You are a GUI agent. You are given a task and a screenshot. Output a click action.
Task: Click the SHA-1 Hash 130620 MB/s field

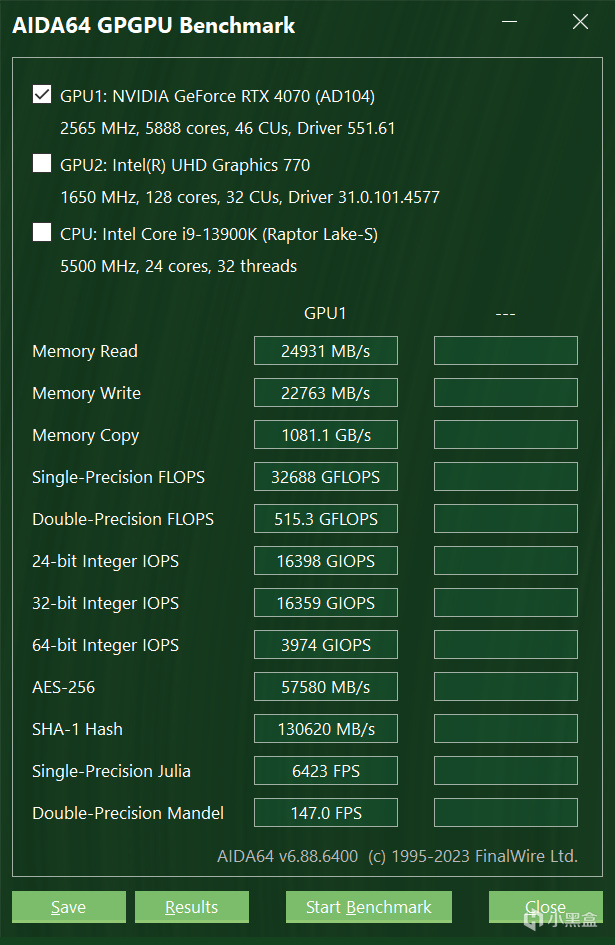coord(325,729)
